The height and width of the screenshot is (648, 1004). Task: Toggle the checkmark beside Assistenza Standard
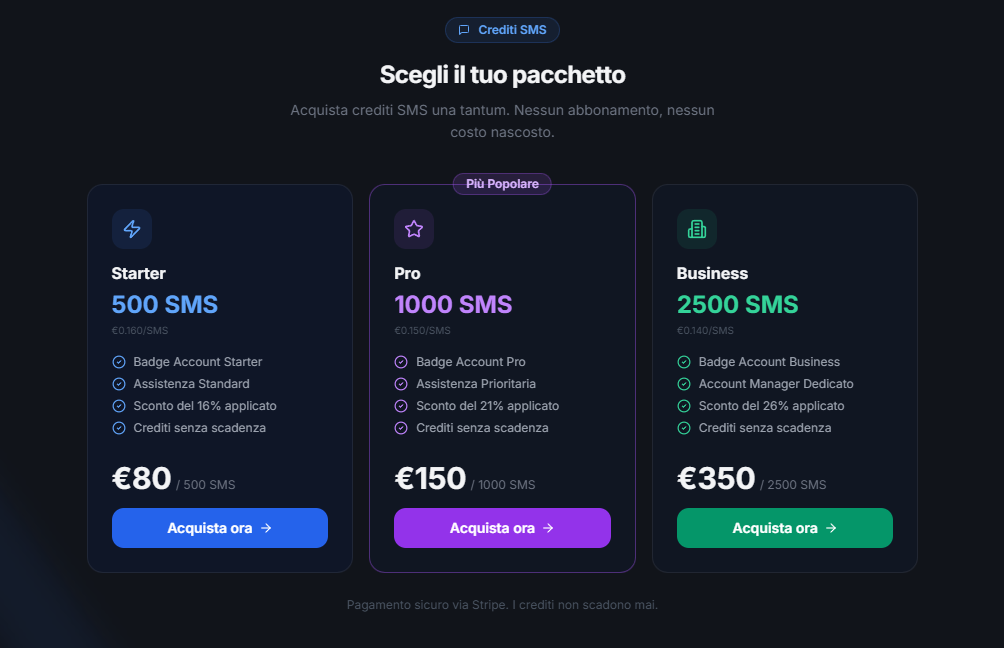[x=121, y=383]
